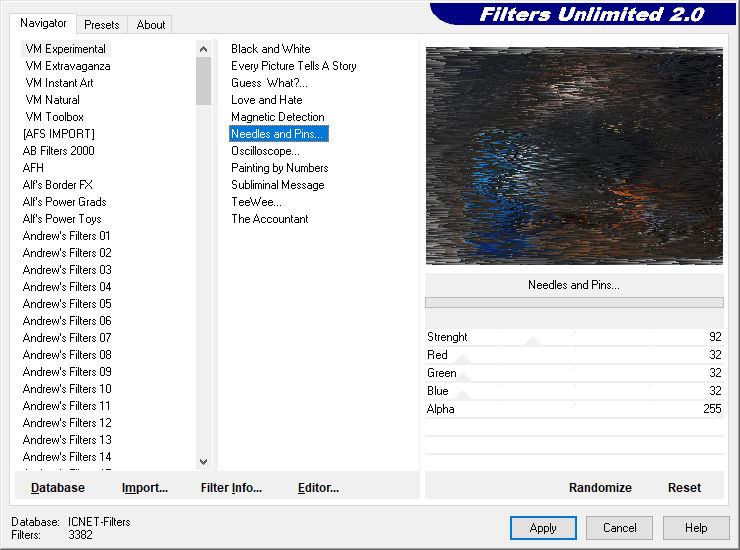The image size is (740, 550).
Task: Choose the Black and White filter
Action: pos(271,49)
